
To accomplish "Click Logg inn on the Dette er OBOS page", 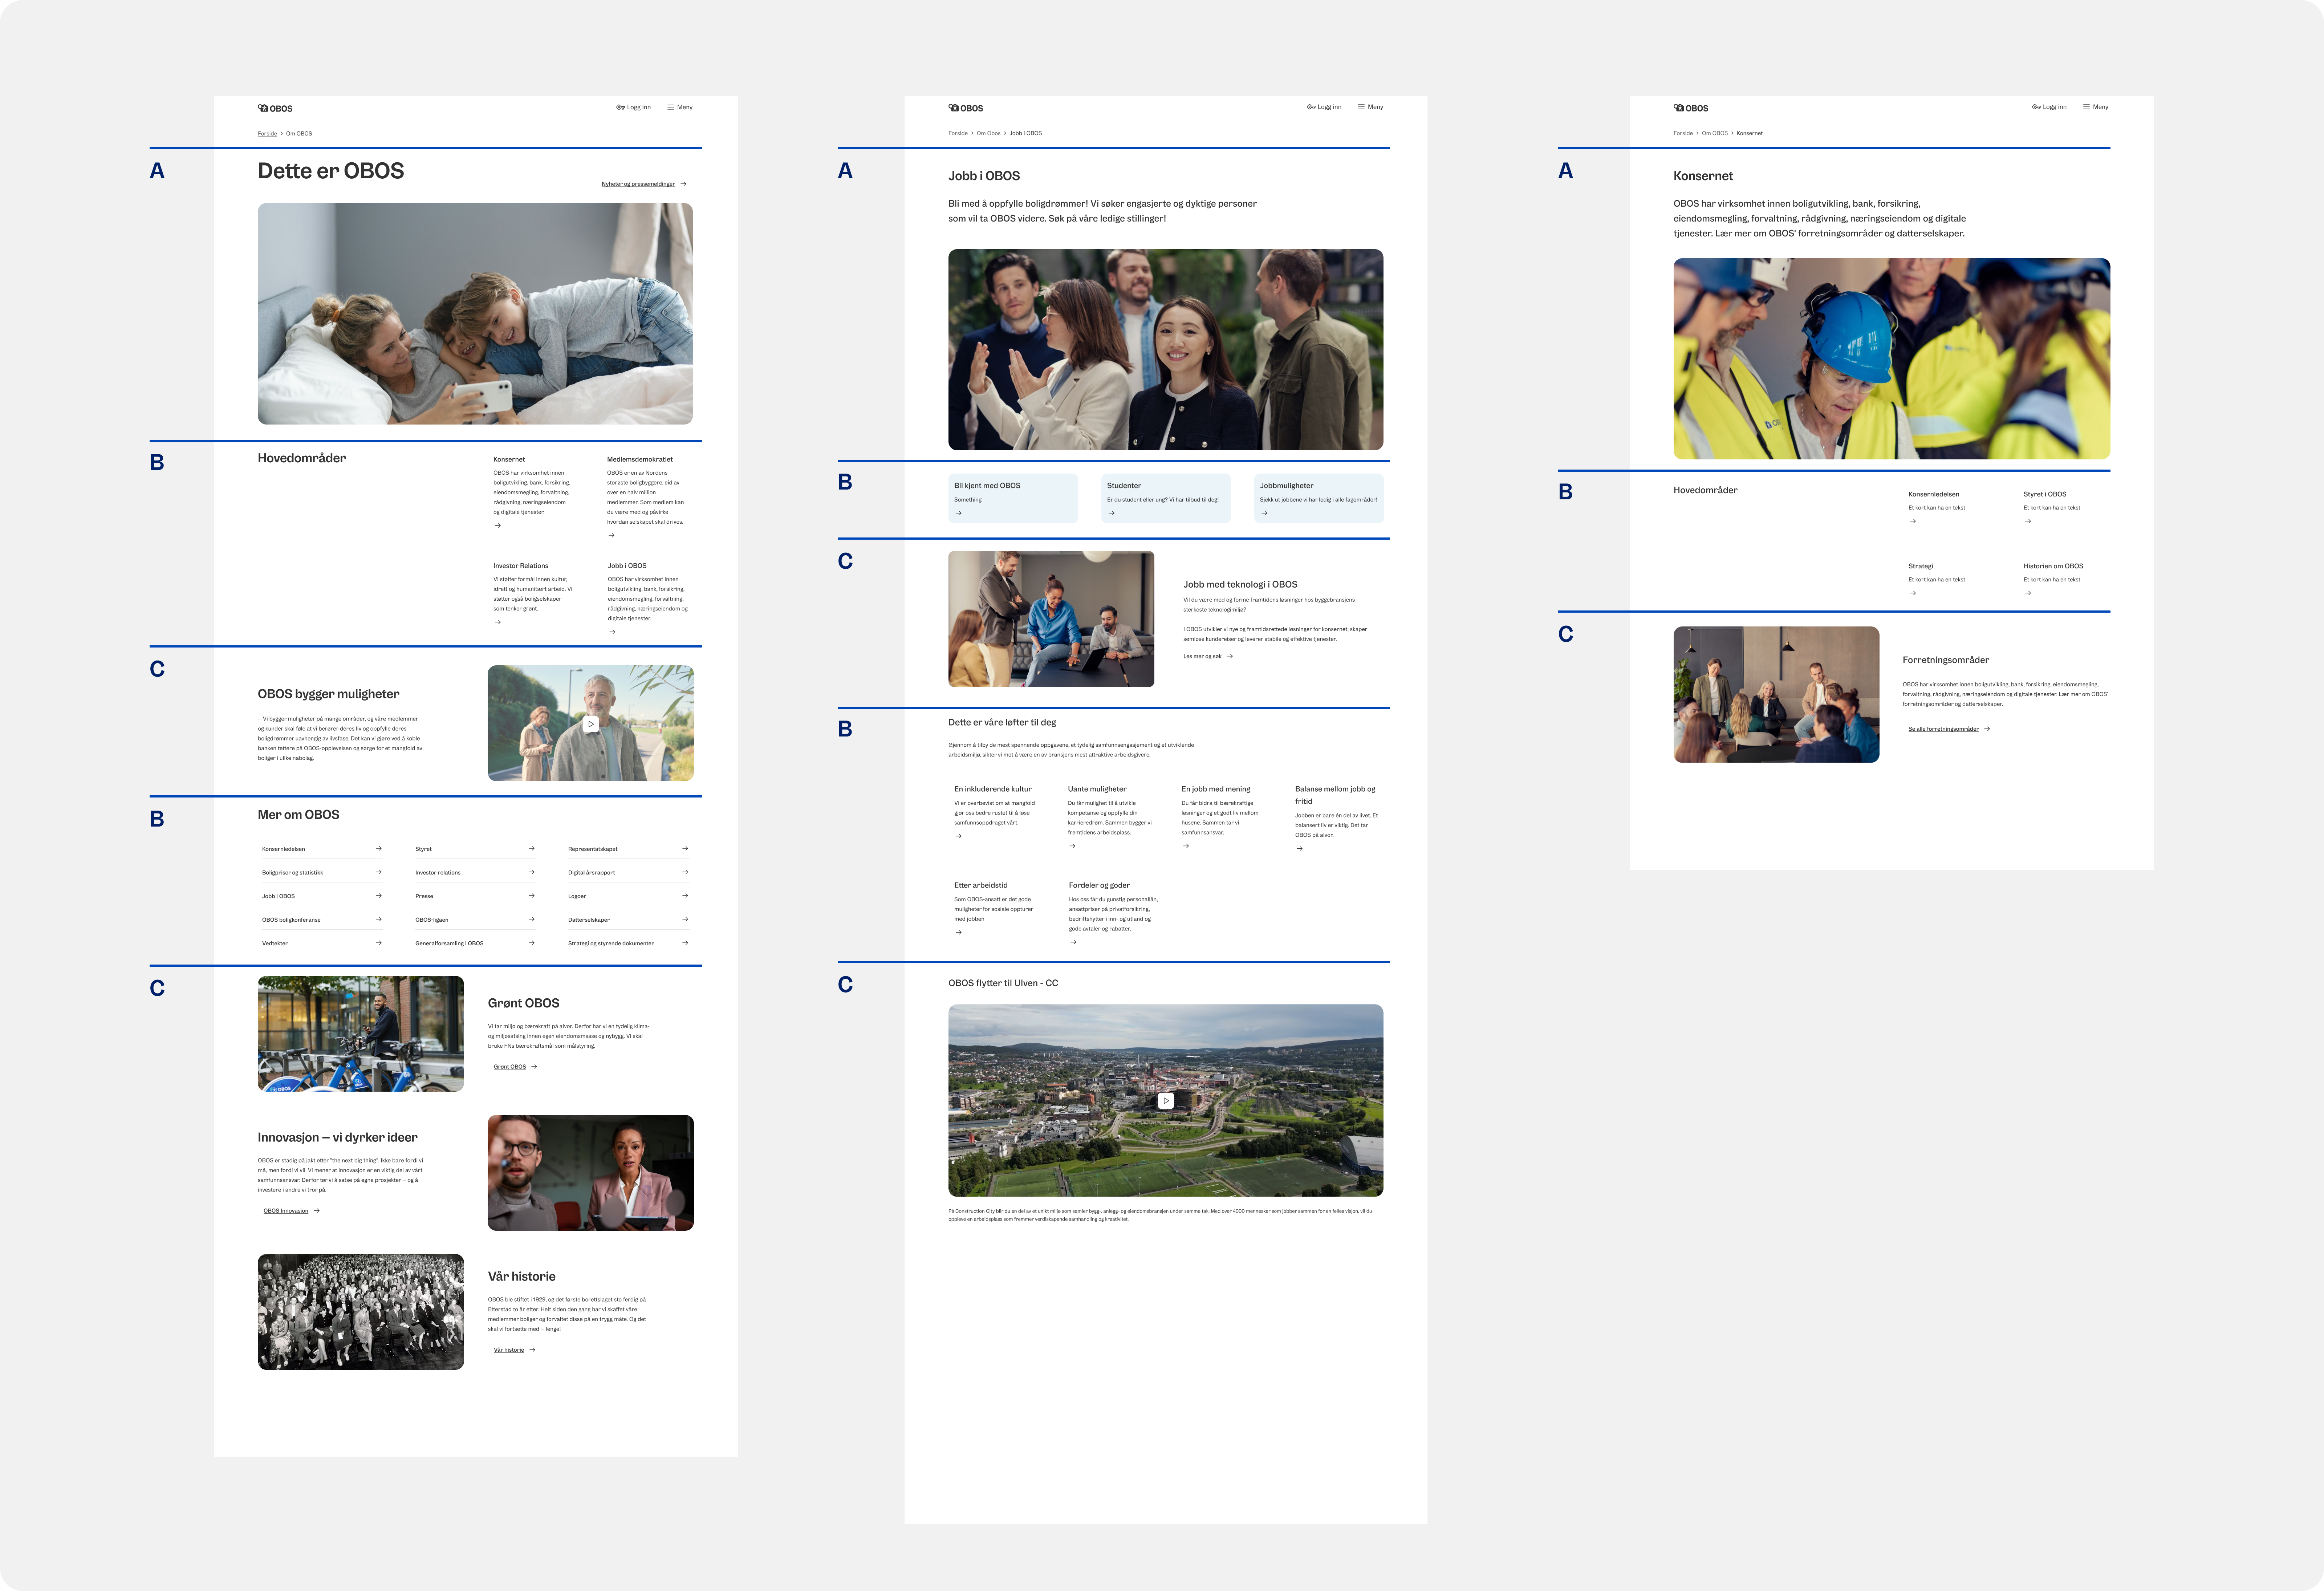I will [634, 107].
